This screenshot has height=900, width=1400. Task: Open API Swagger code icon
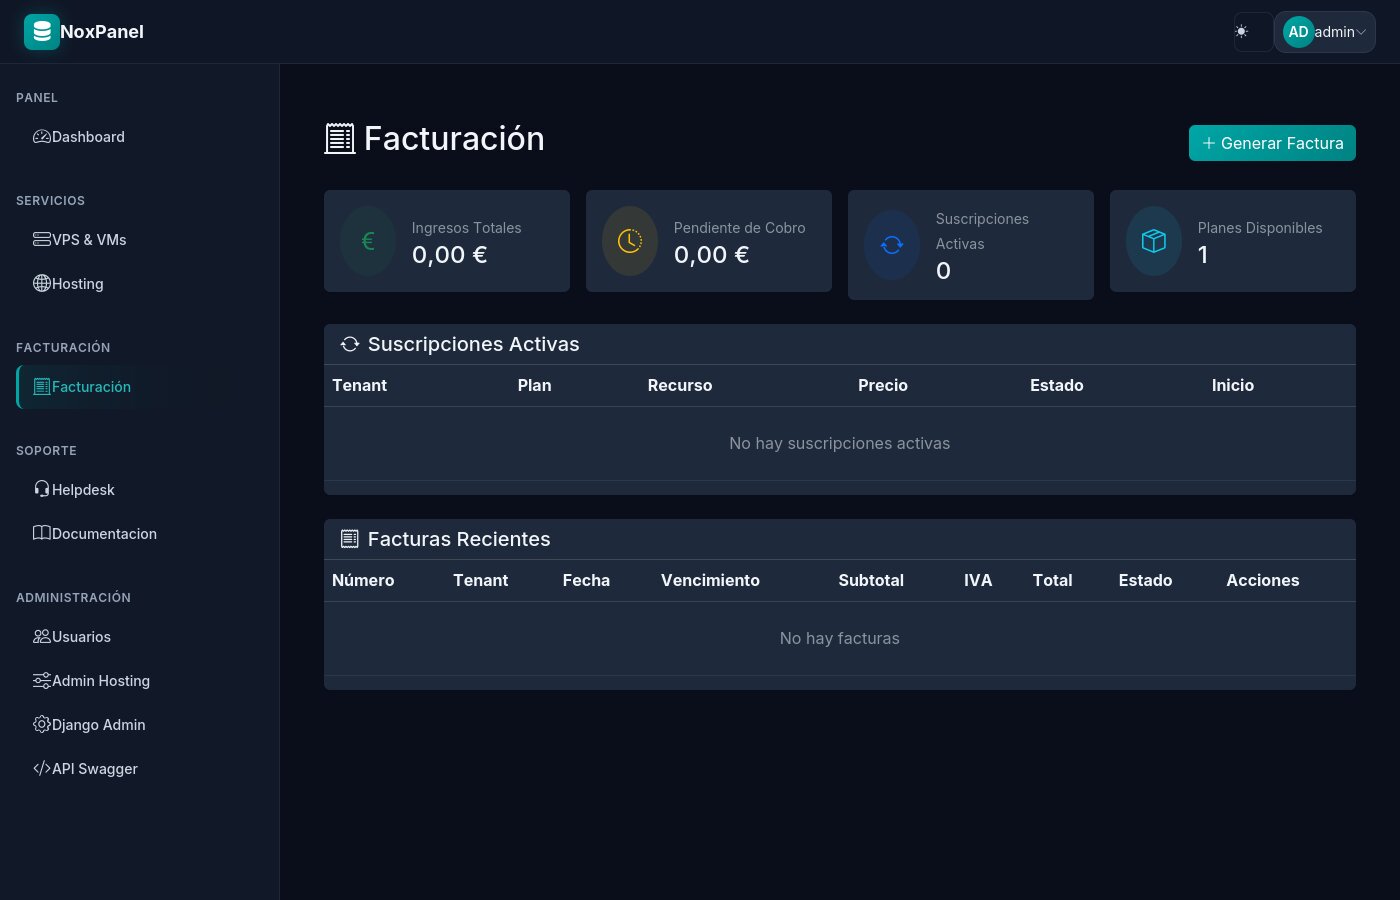pos(42,769)
